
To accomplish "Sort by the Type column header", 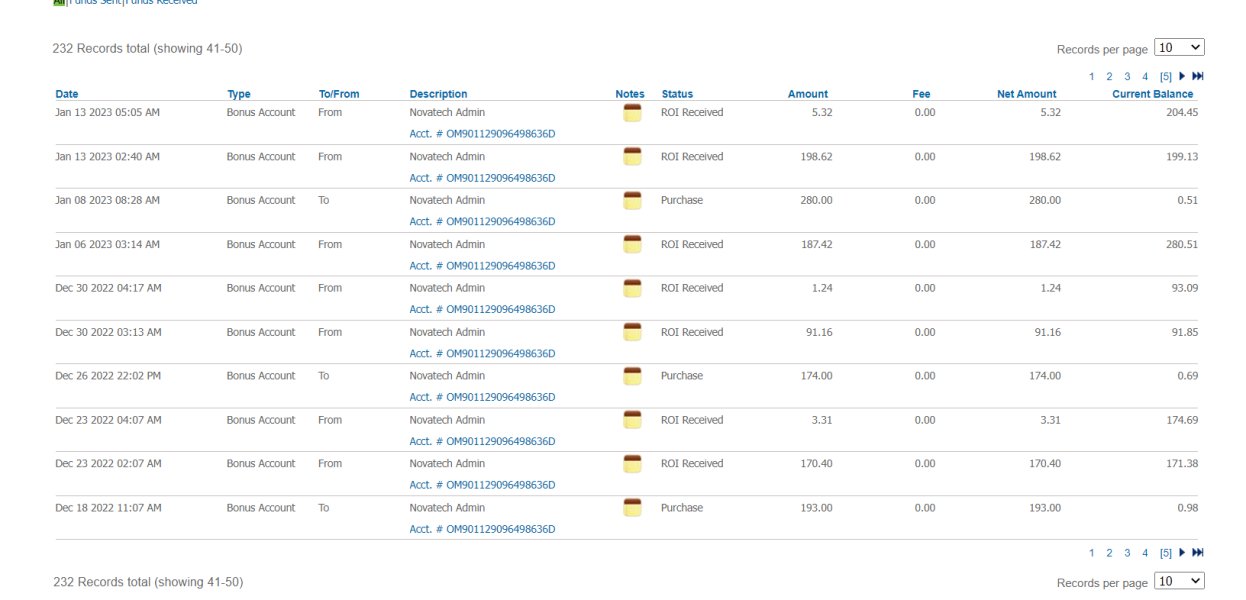I will point(239,94).
